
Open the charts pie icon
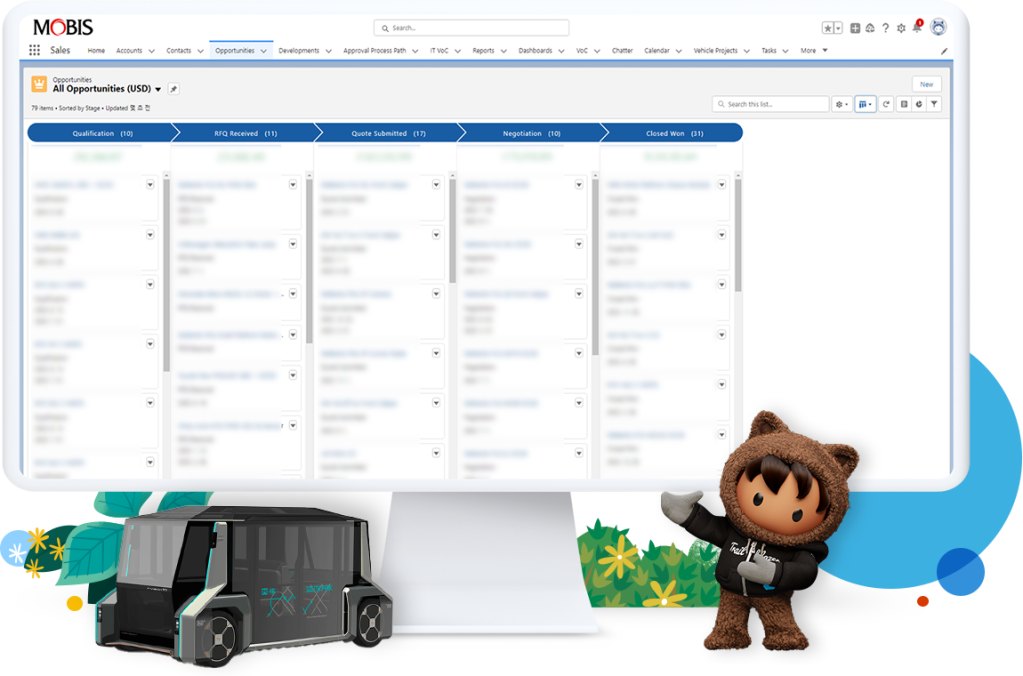tap(918, 104)
